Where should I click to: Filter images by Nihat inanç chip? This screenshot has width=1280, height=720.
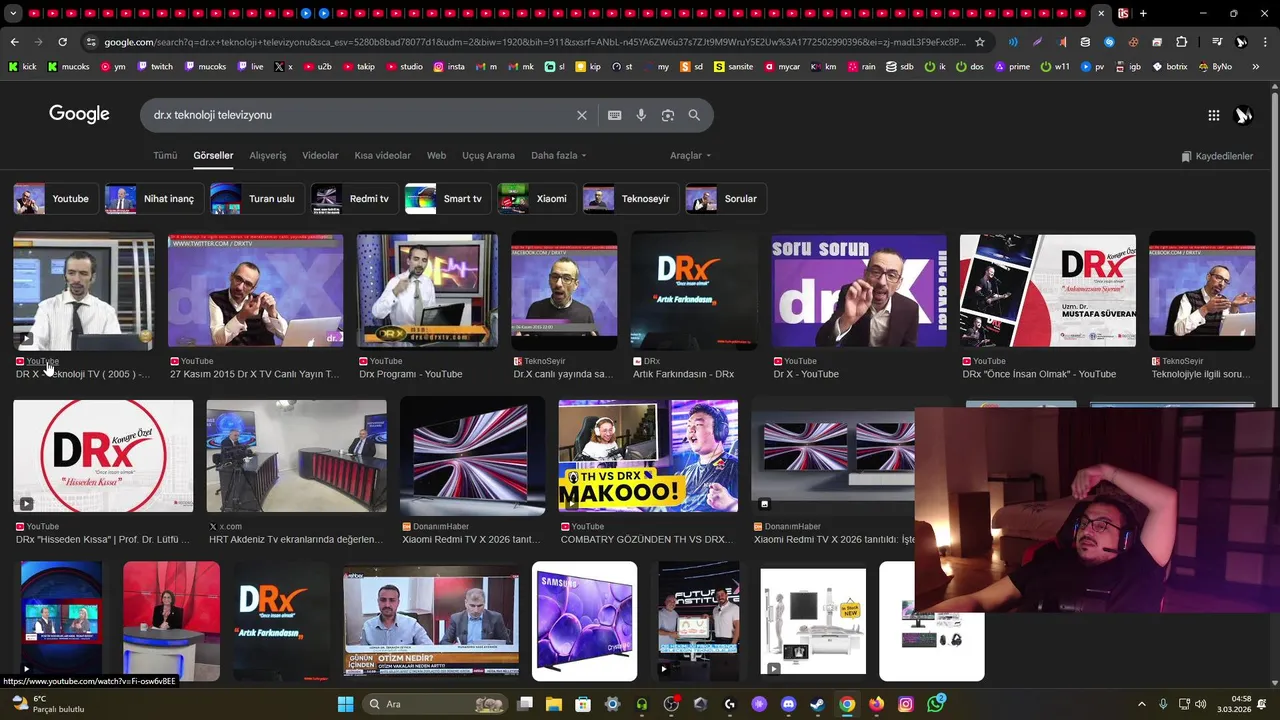click(x=155, y=199)
